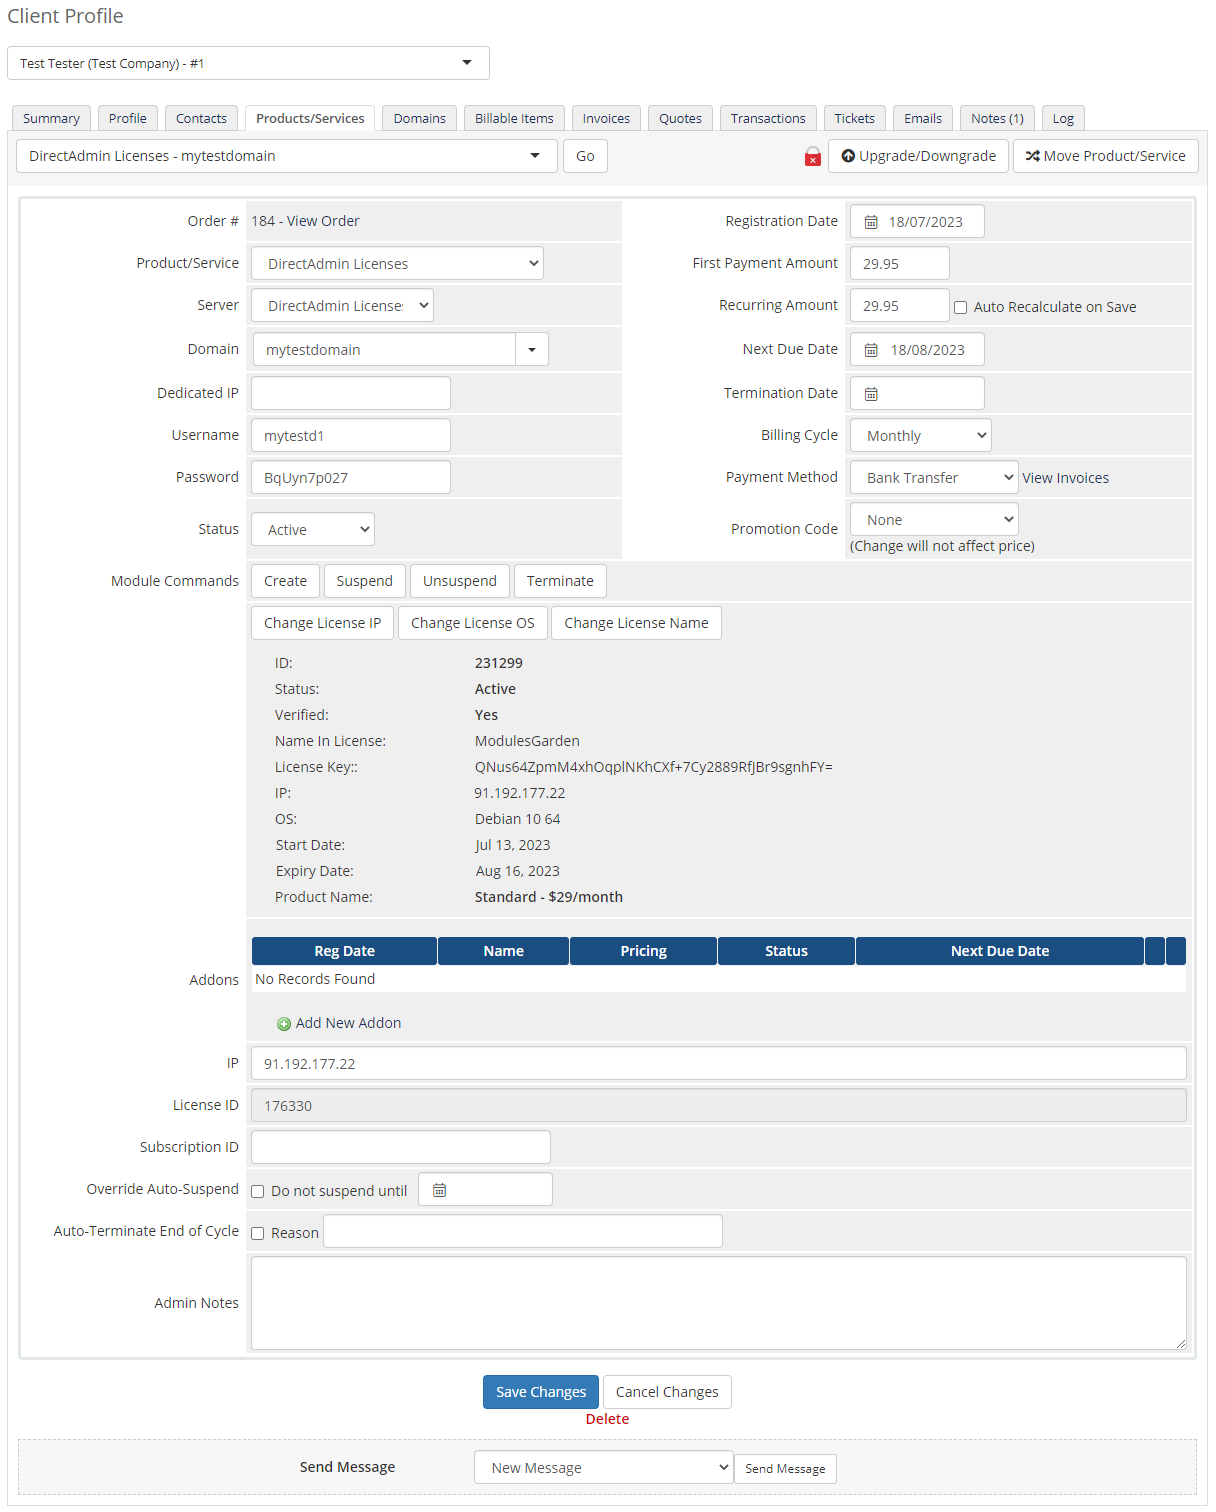Click the green plus Add New Addon icon
This screenshot has height=1512, width=1216.
click(285, 1022)
